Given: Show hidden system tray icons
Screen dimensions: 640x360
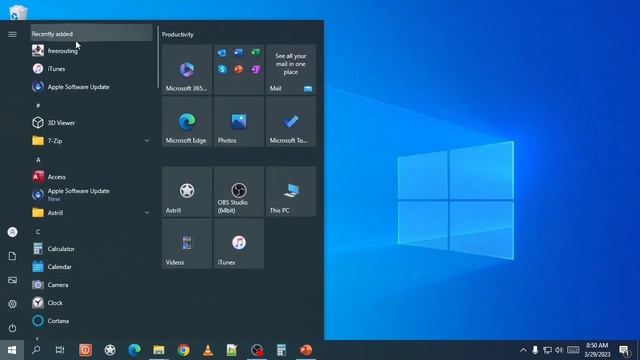Looking at the screenshot, I should pos(523,350).
